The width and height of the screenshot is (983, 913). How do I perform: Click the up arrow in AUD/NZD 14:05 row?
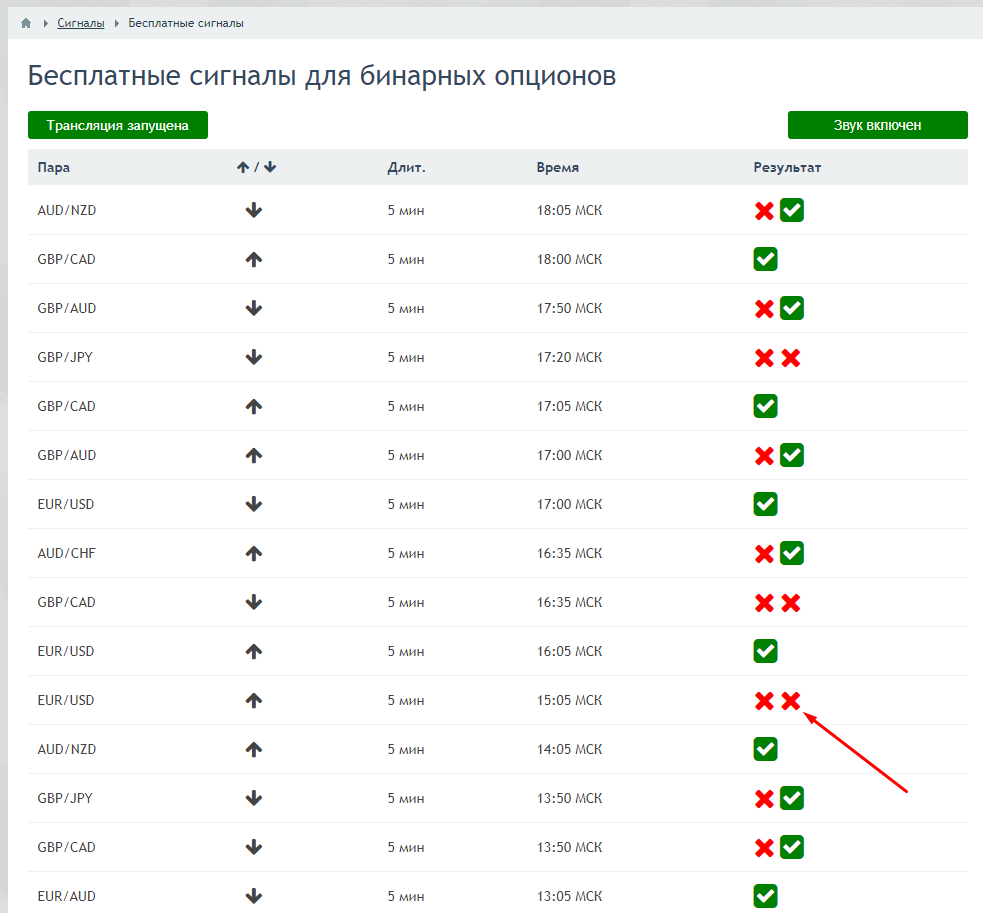click(253, 749)
